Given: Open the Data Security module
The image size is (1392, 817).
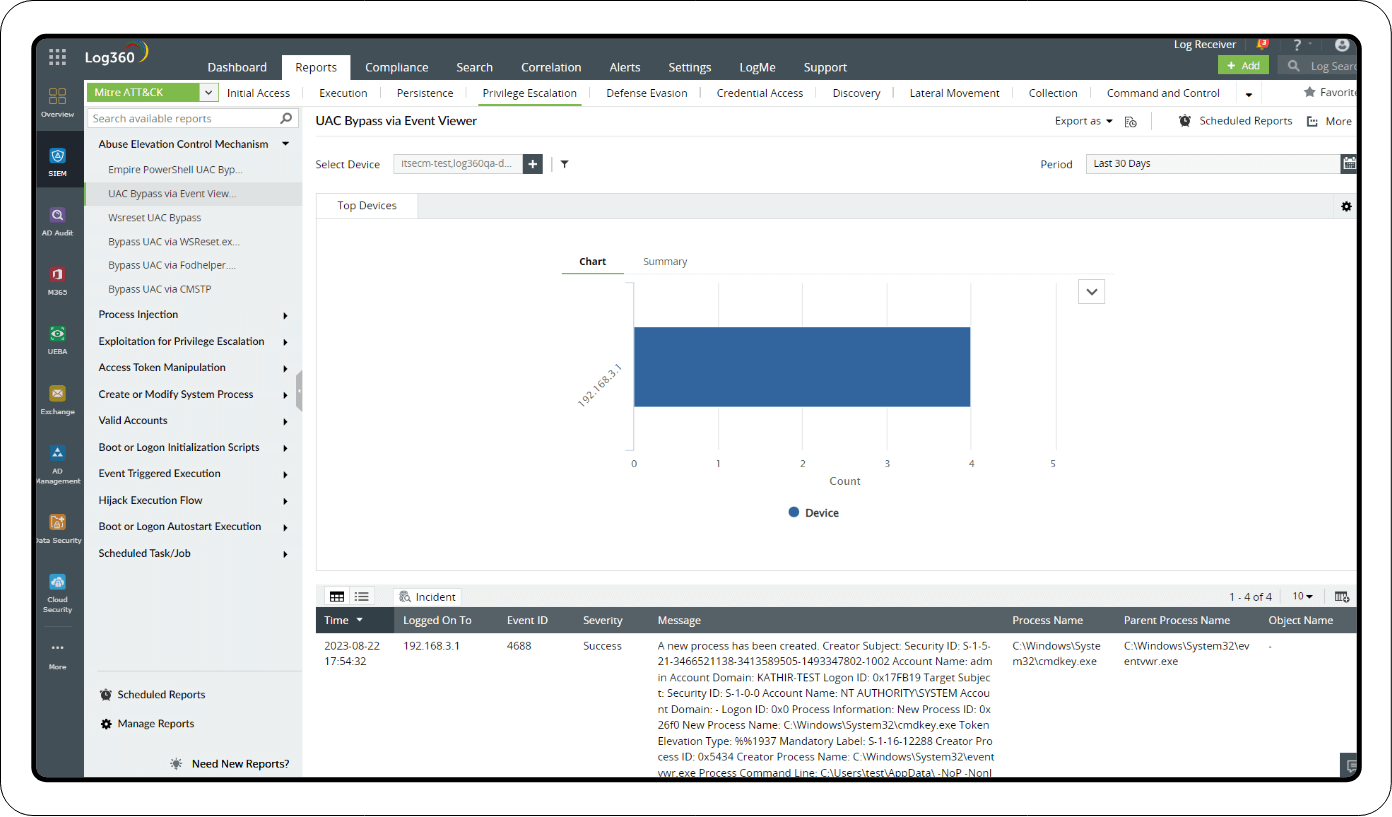Looking at the screenshot, I should (x=57, y=528).
